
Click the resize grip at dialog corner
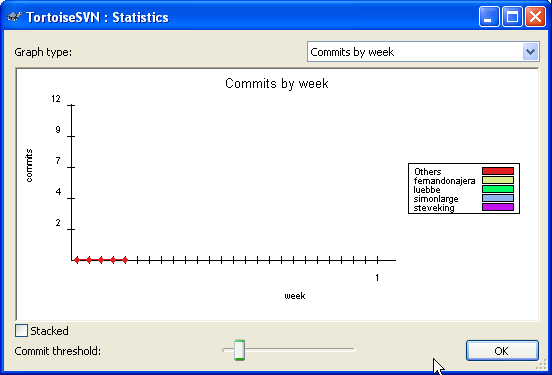coord(541,365)
